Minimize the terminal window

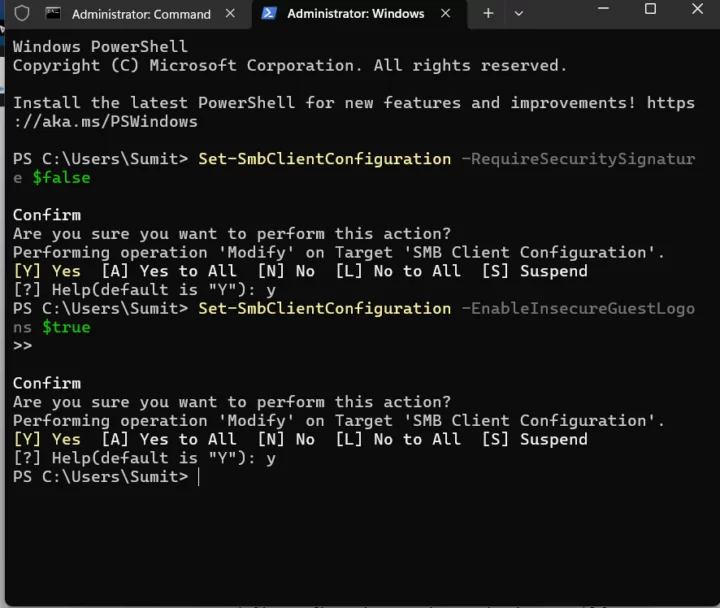[x=603, y=9]
